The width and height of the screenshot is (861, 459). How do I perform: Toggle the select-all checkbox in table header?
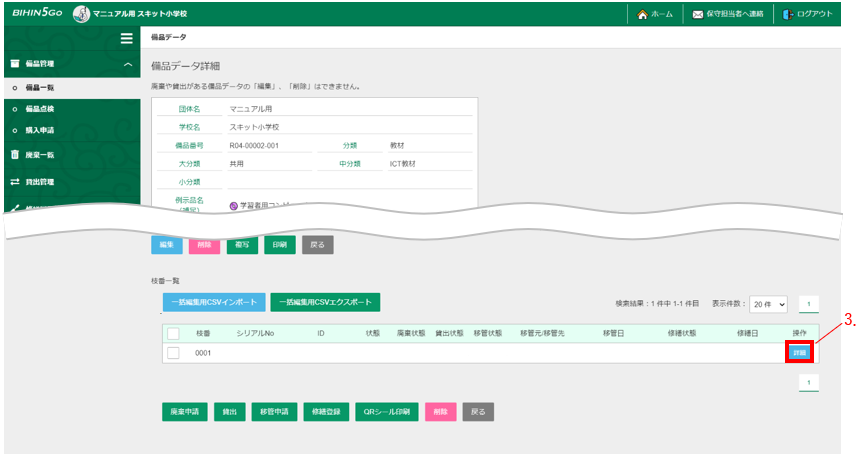[x=173, y=333]
